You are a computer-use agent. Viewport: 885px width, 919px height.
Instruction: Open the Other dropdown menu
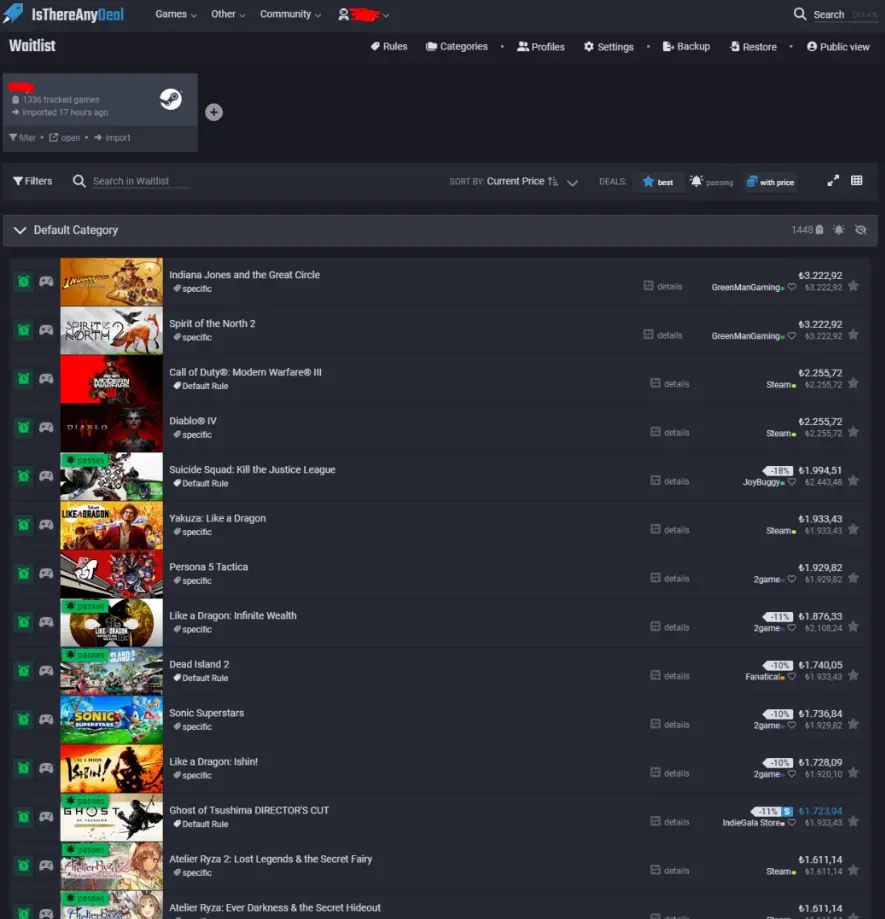click(228, 14)
